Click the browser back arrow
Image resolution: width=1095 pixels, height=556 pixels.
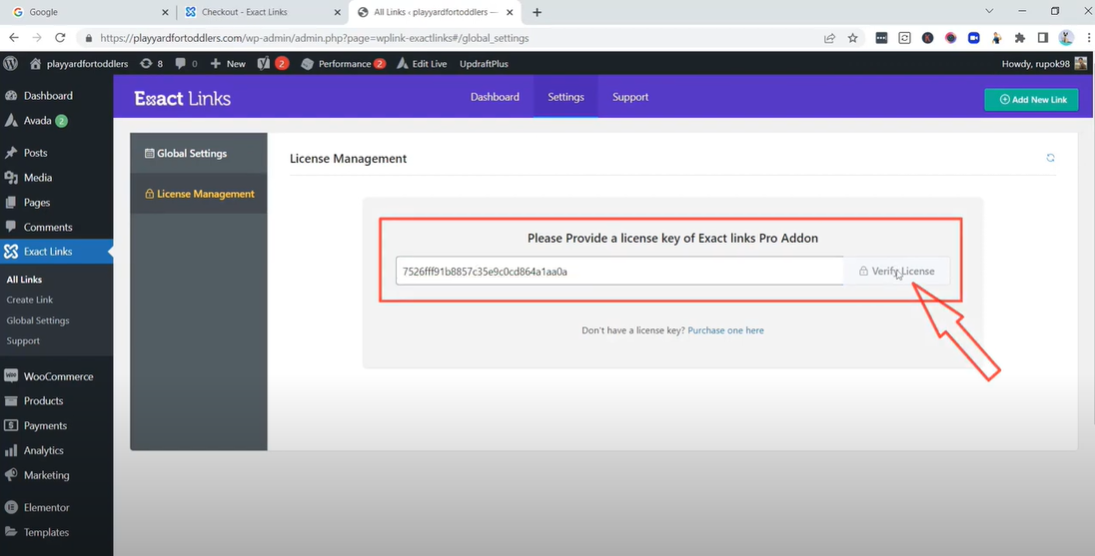pos(14,38)
